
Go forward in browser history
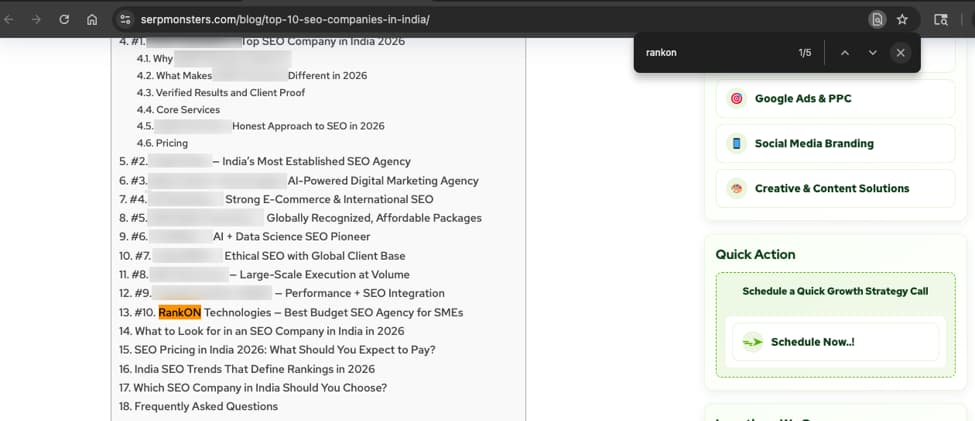tap(36, 19)
